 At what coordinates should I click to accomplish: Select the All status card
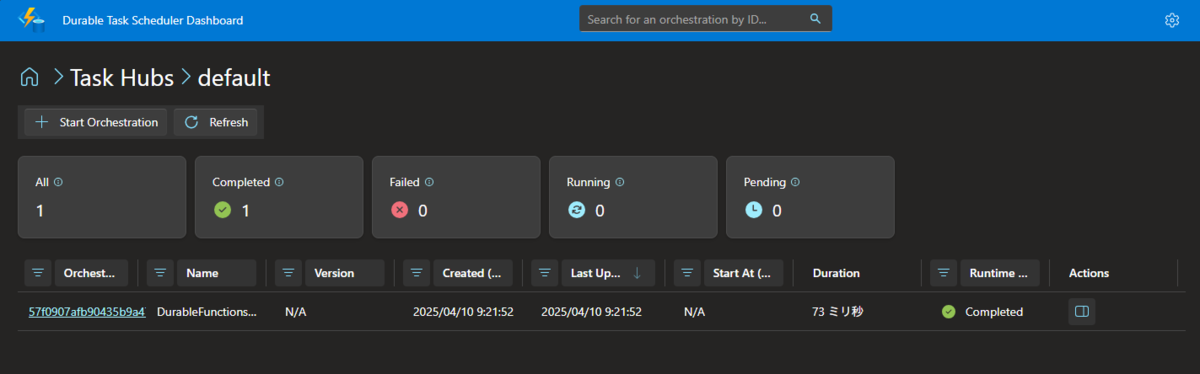click(x=102, y=197)
